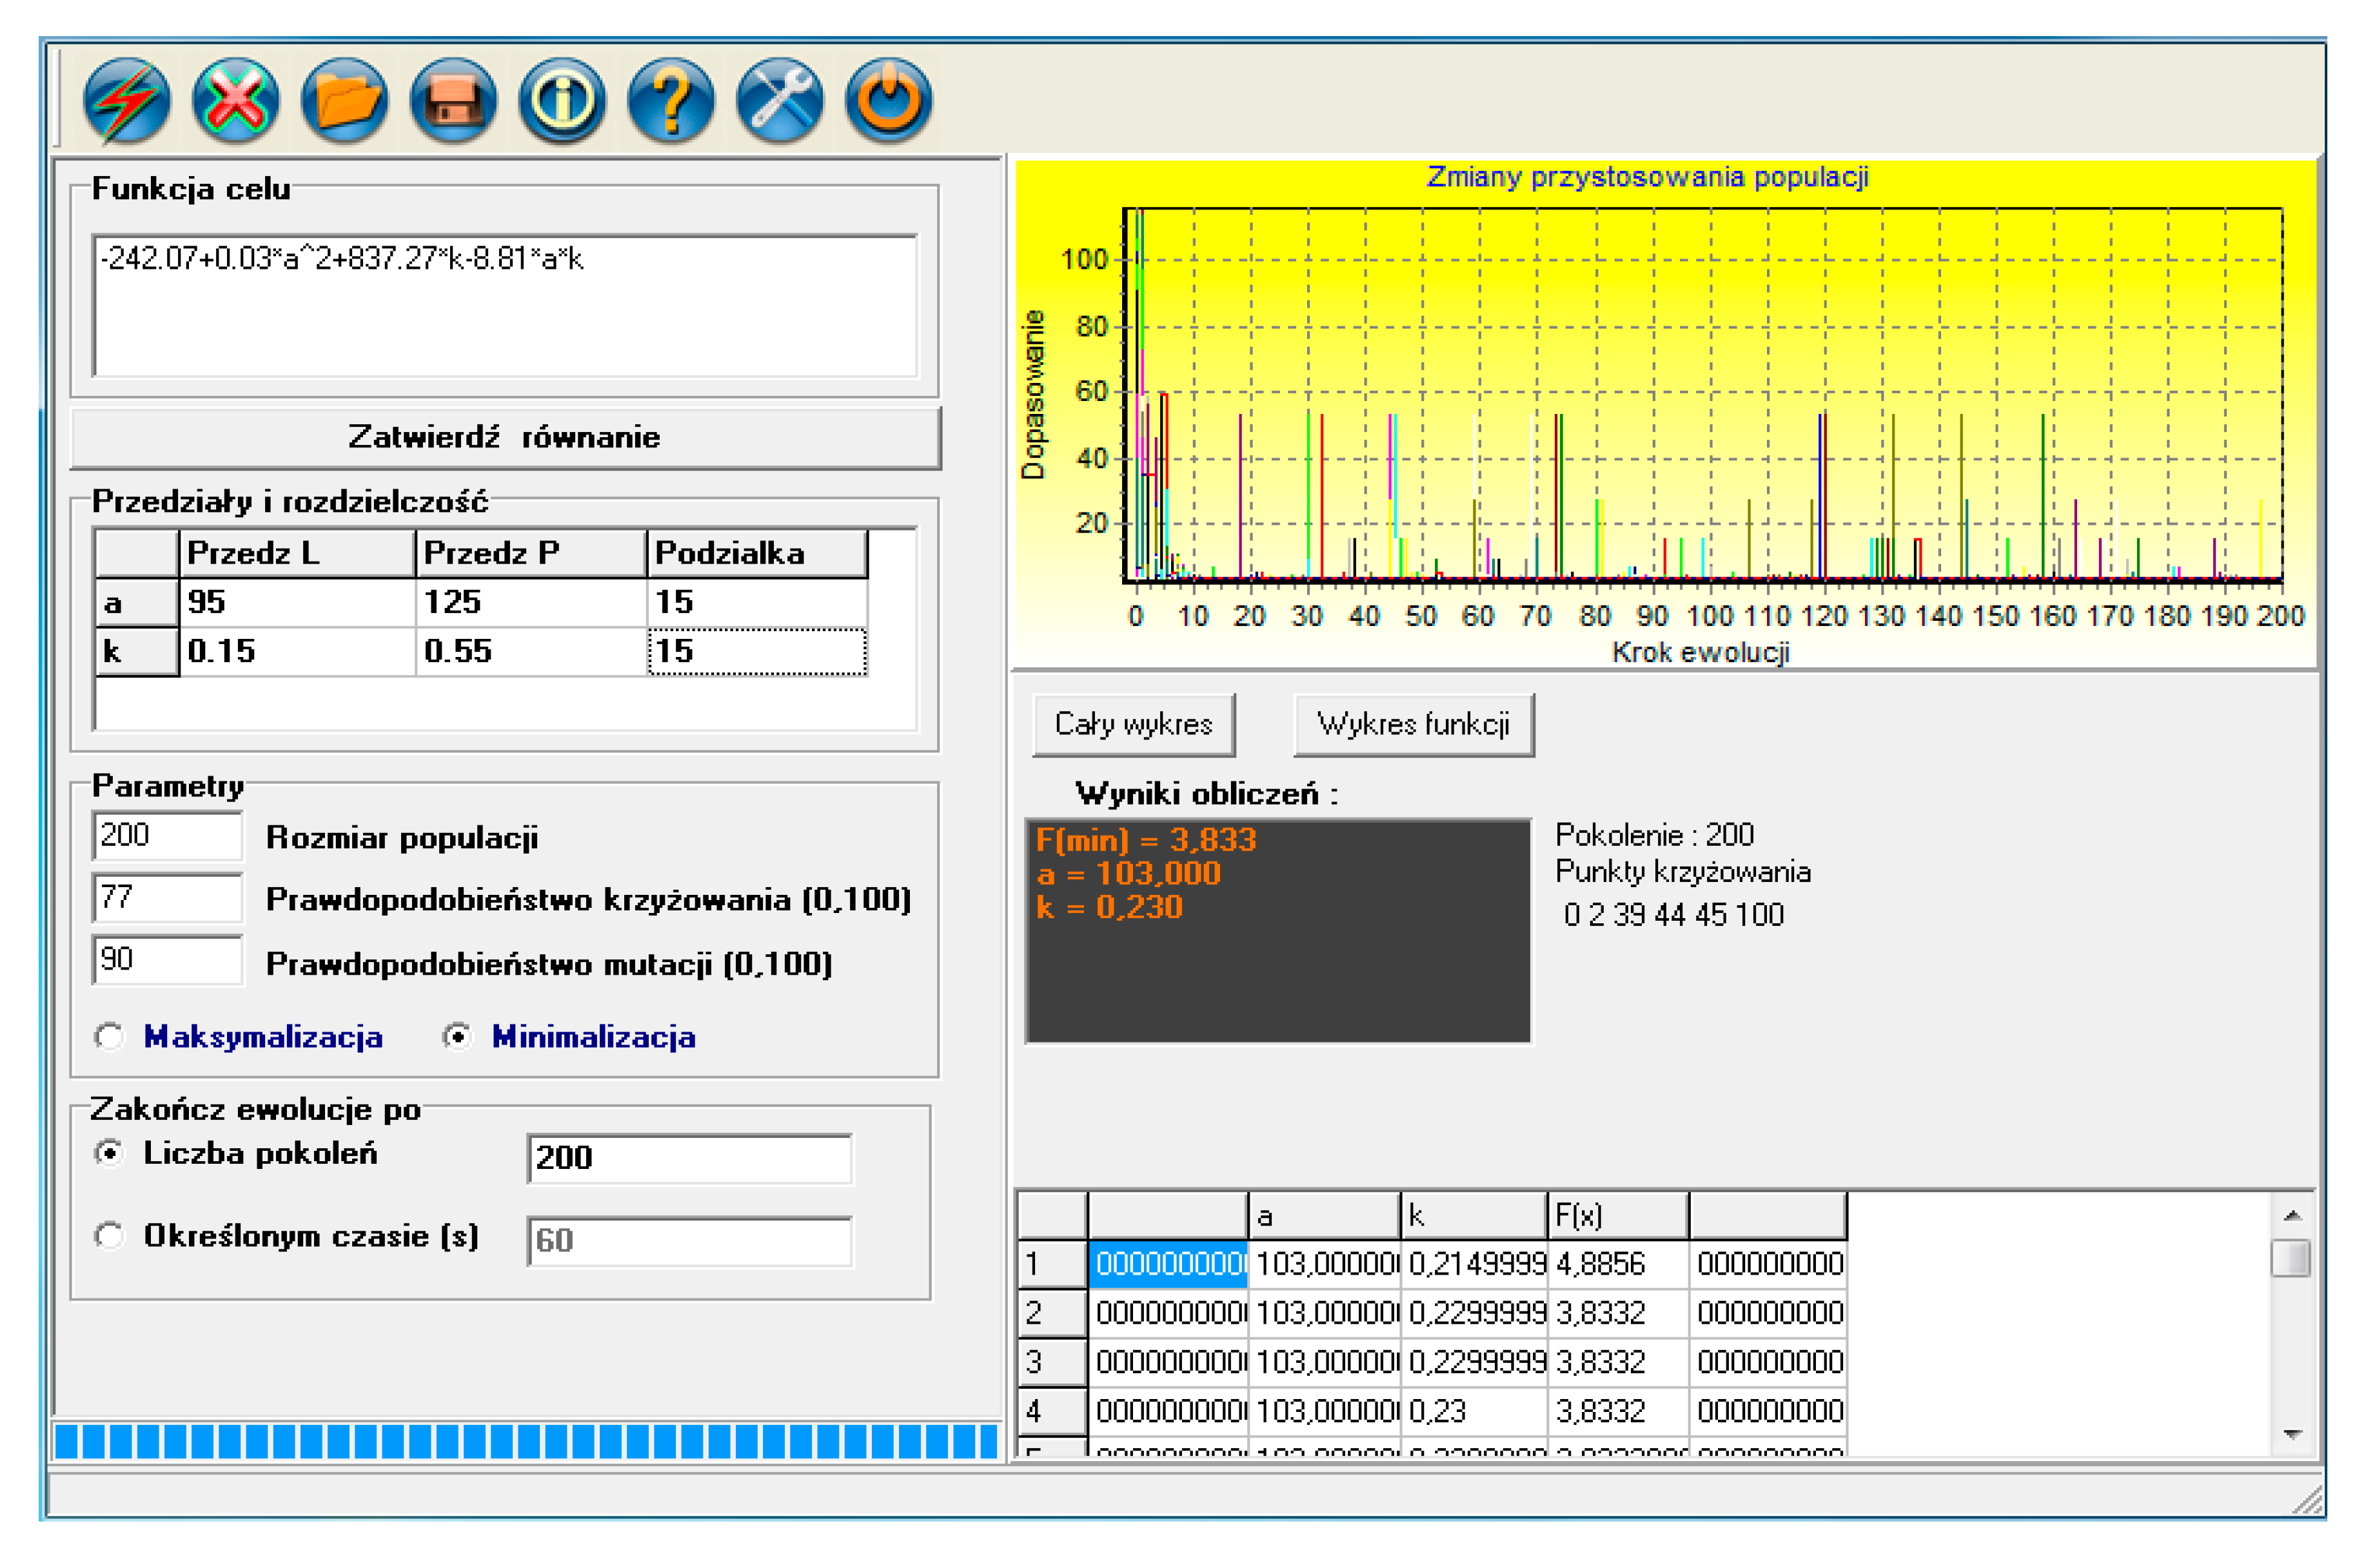Start evolution with the lightning bolt icon
Image resolution: width=2377 pixels, height=1568 pixels.
pos(126,100)
